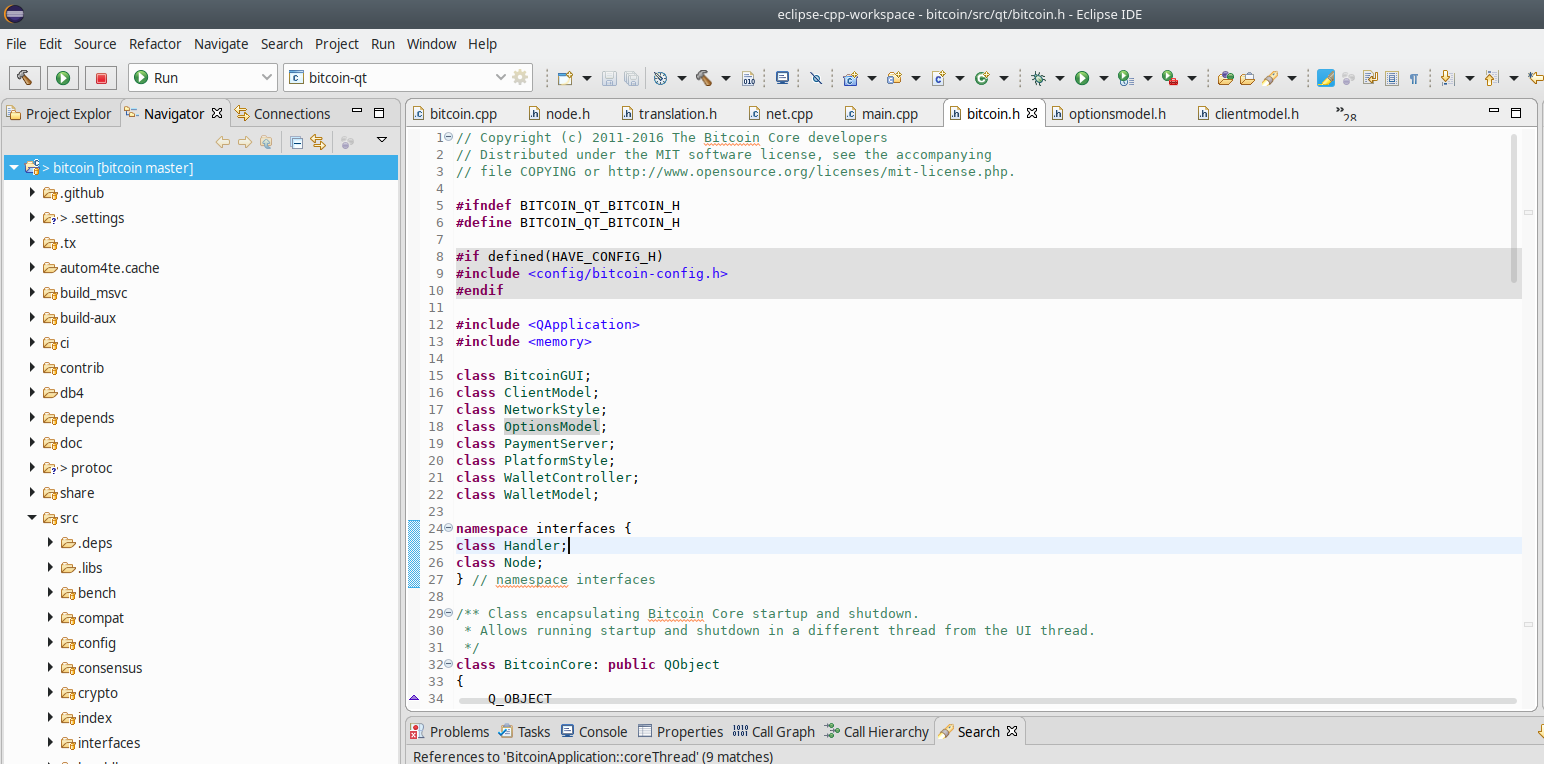Switch to the main.cpp editor tab
The image size is (1544, 764).
[x=880, y=114]
